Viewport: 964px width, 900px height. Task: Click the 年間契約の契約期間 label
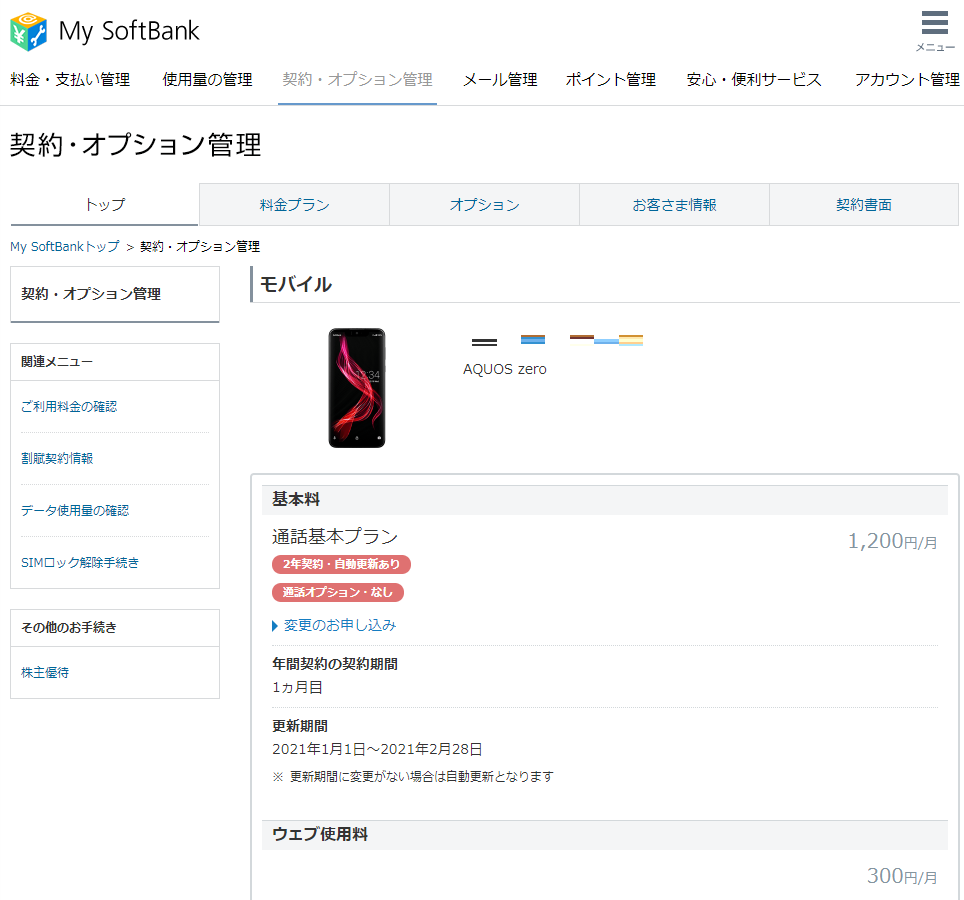pos(335,664)
